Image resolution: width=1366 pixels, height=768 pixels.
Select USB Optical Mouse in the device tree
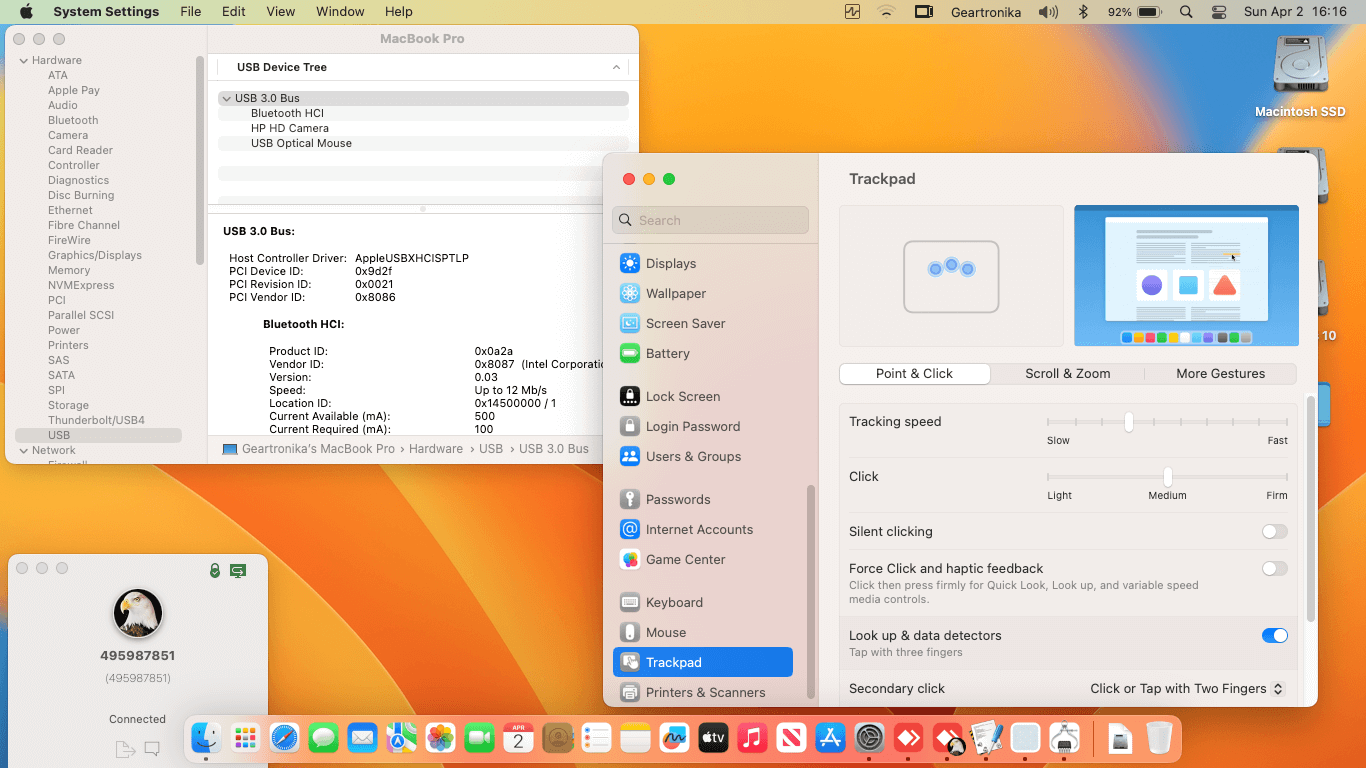[301, 143]
